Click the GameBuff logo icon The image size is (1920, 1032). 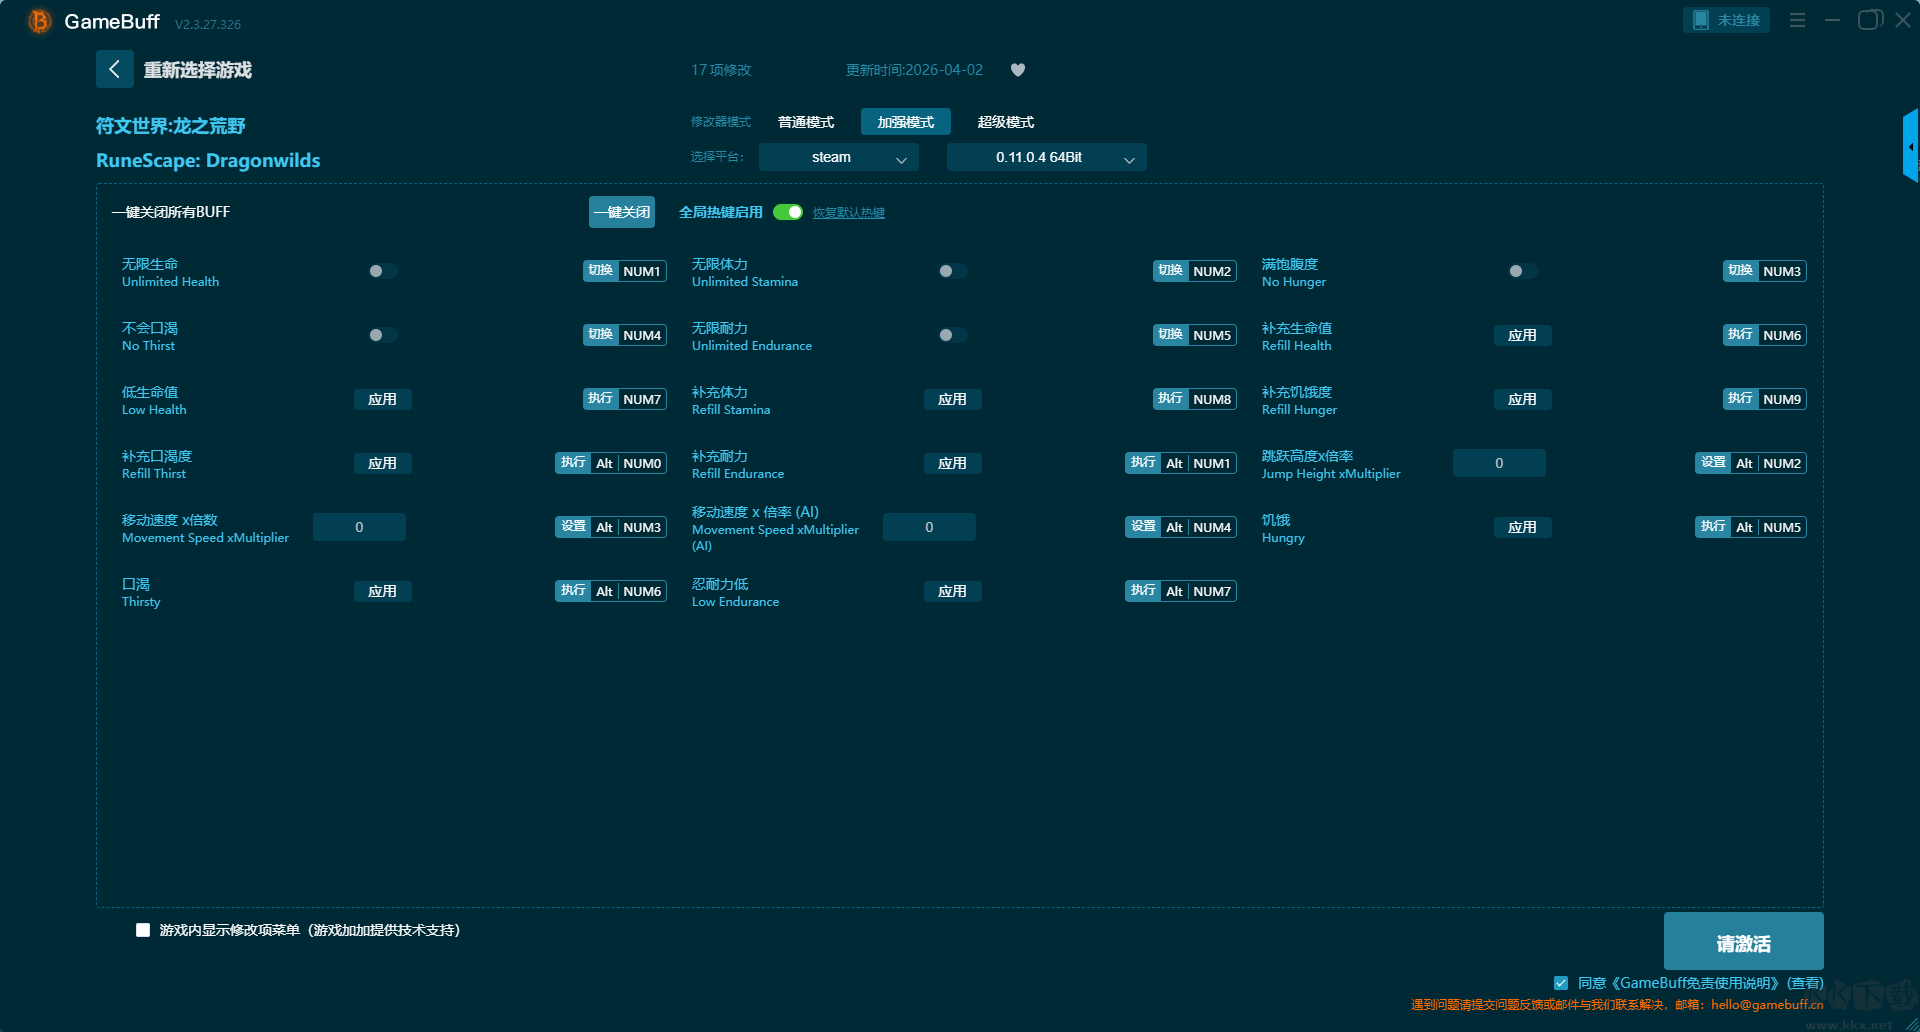pyautogui.click(x=39, y=21)
